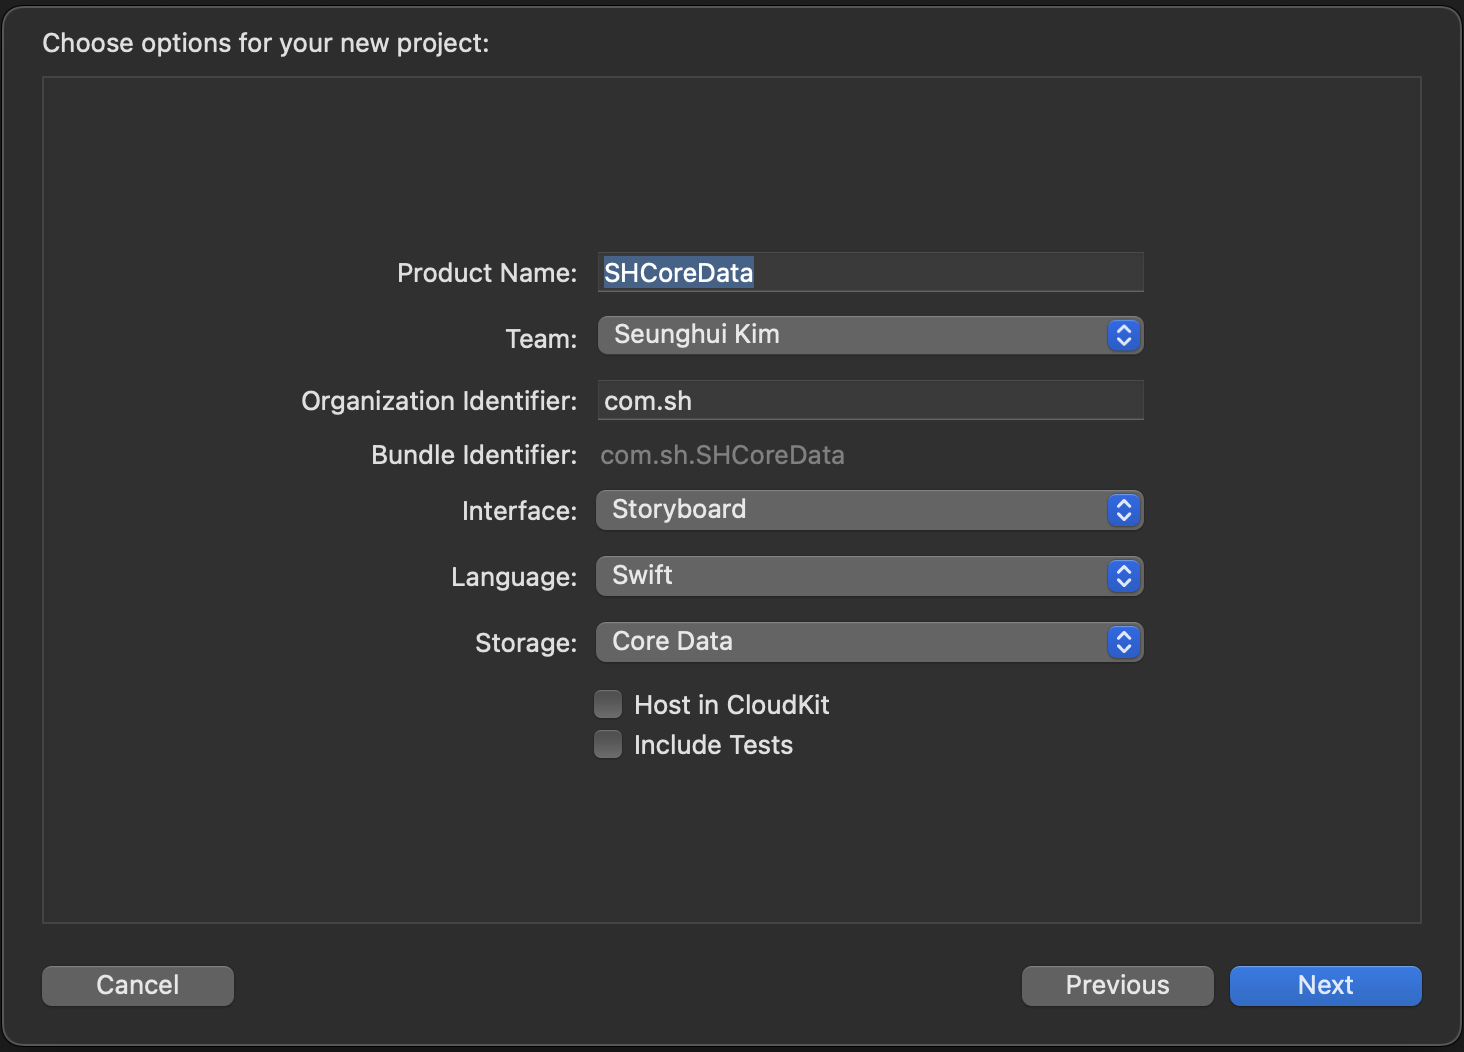Click the 'Host in CloudKit' label text
The image size is (1464, 1052).
(731, 705)
